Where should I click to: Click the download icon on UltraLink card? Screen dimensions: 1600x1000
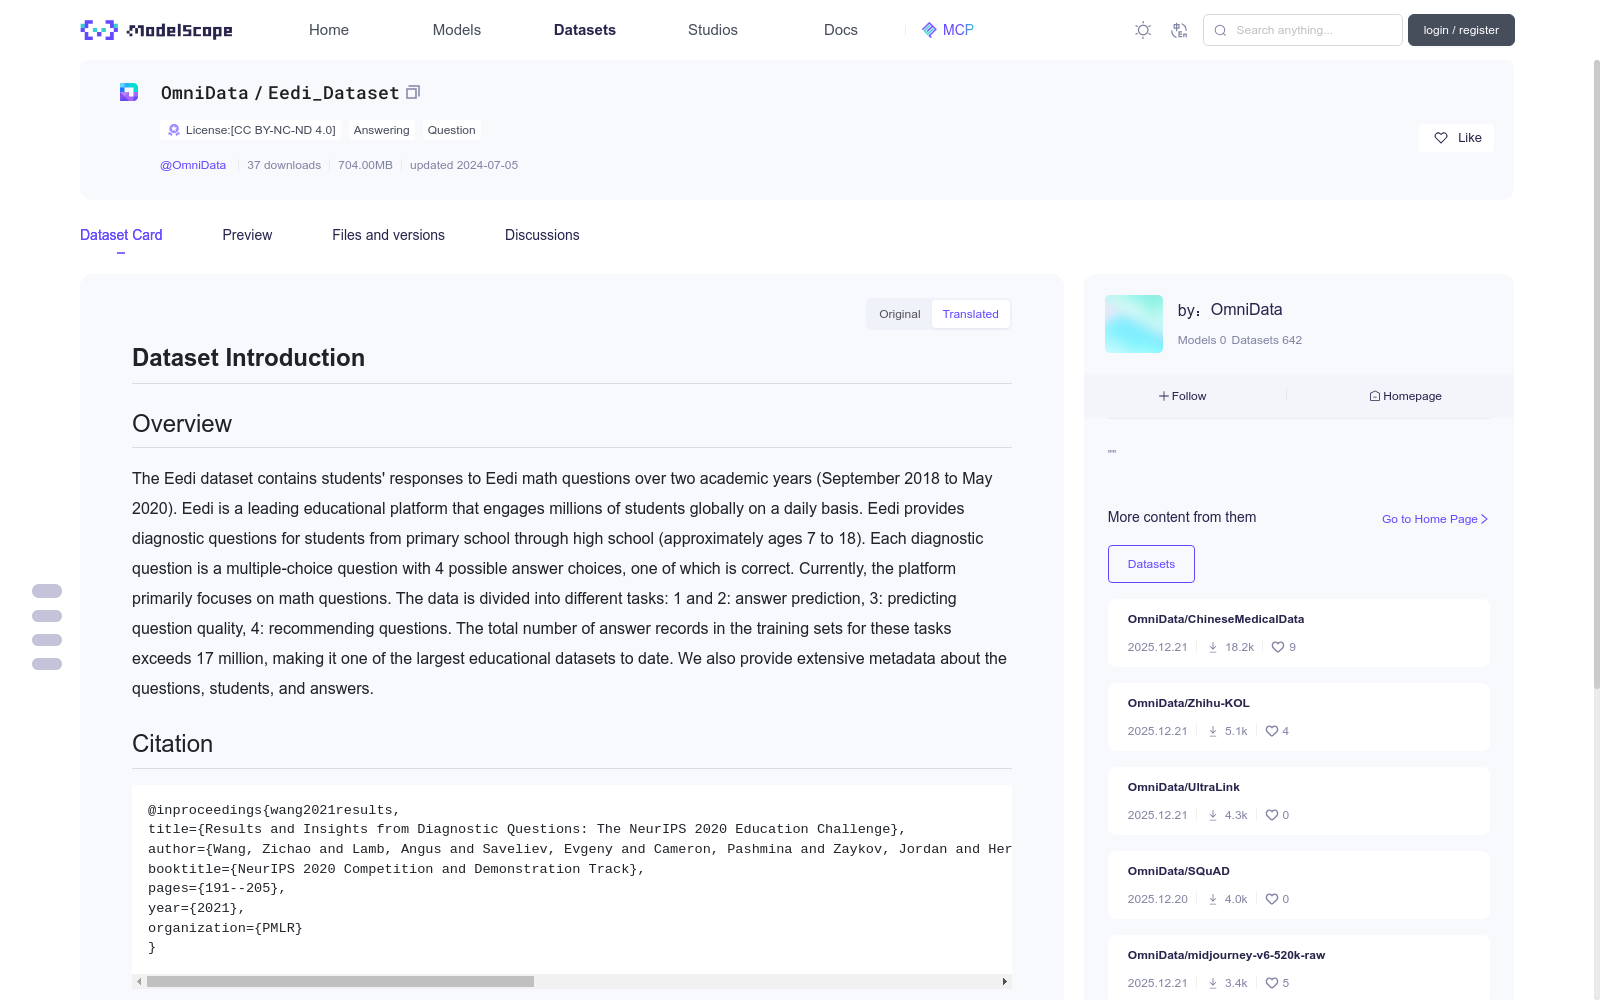1213,815
